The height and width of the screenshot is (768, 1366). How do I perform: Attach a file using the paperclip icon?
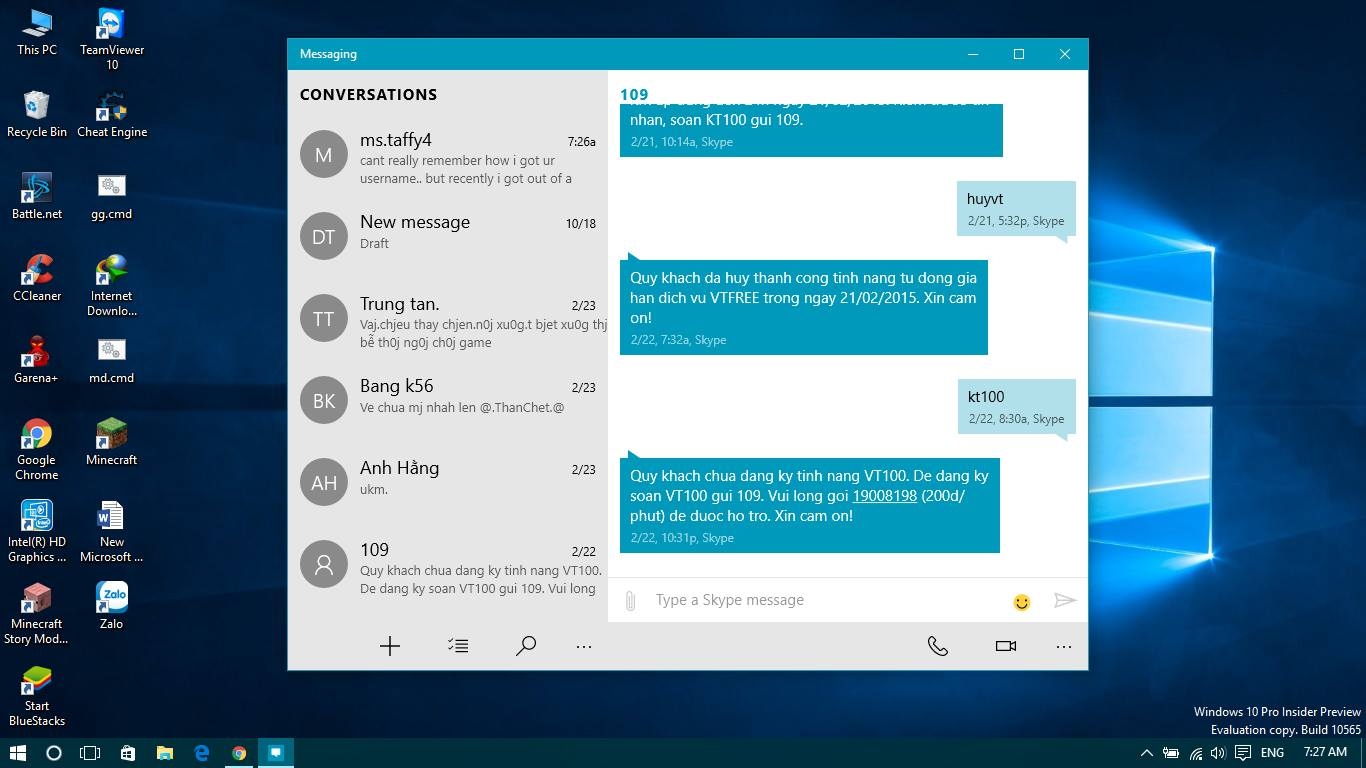630,600
